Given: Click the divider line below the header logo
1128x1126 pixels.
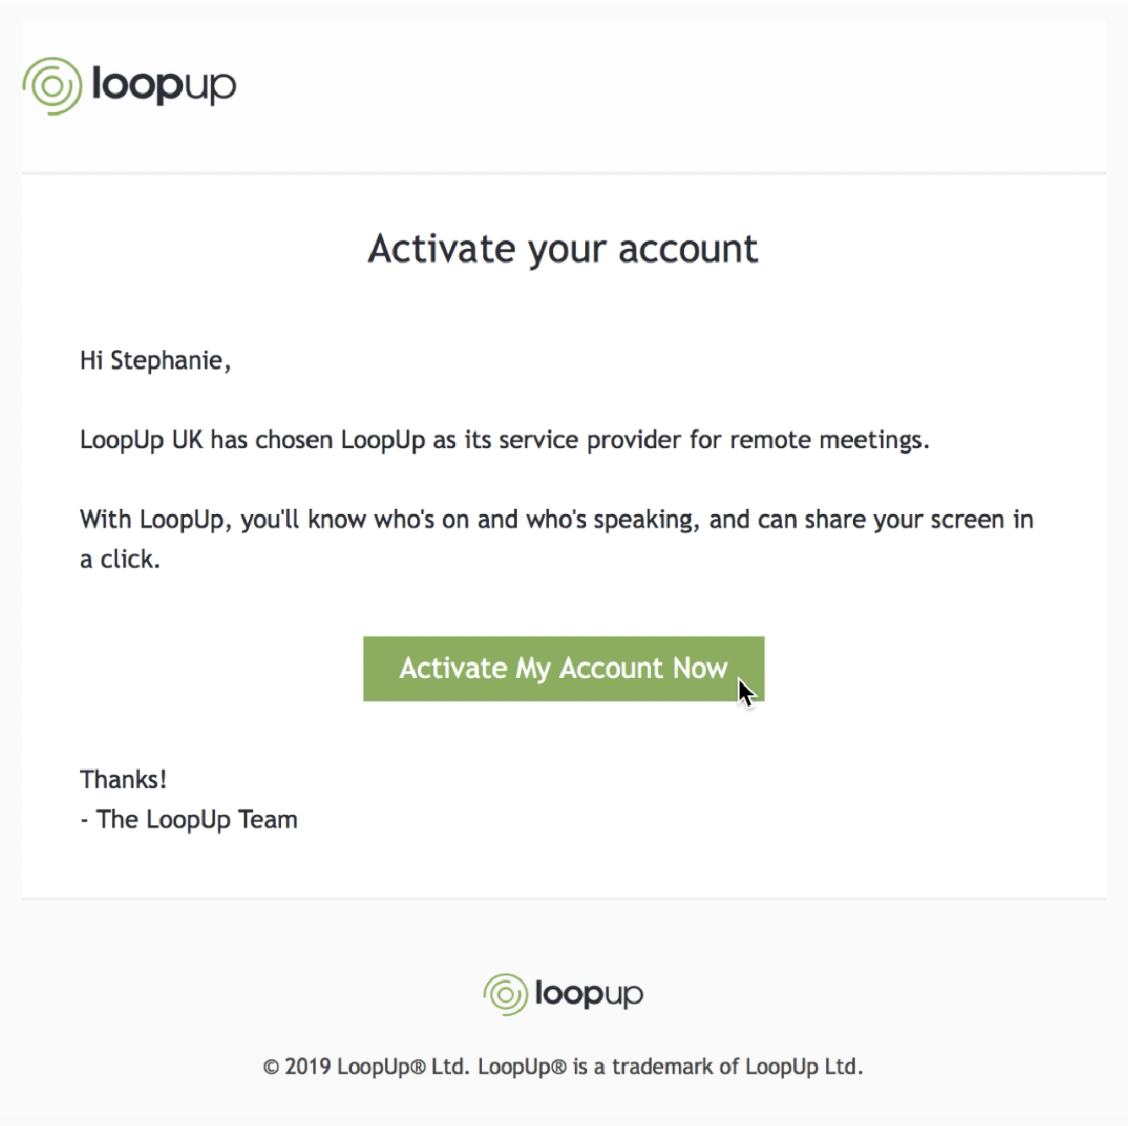Looking at the screenshot, I should click(564, 174).
